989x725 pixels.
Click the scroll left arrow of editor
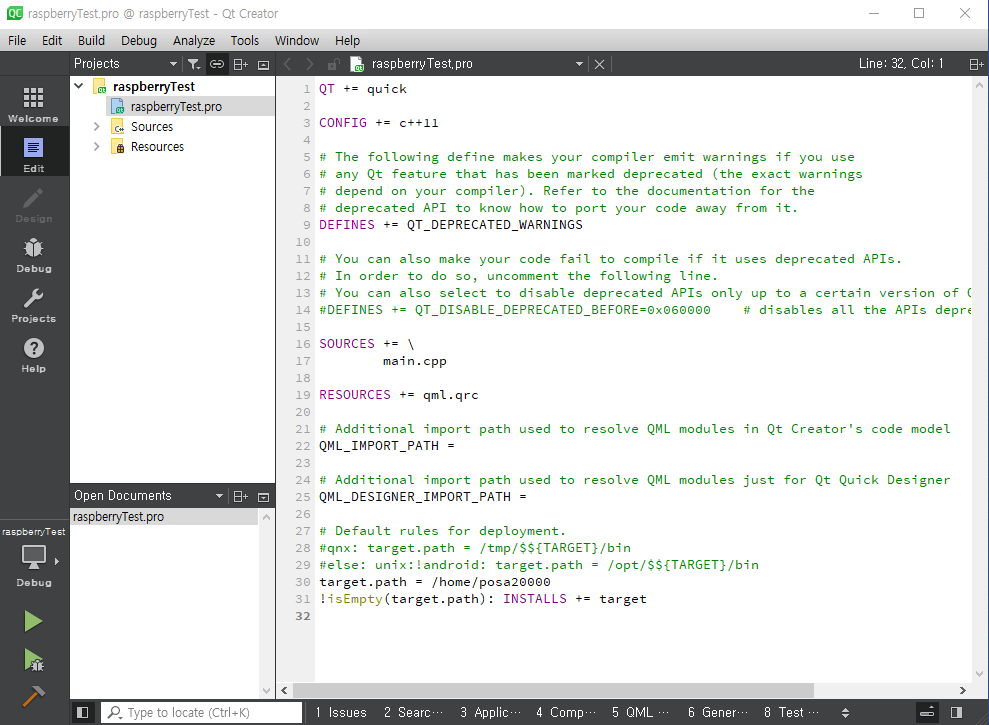[284, 690]
